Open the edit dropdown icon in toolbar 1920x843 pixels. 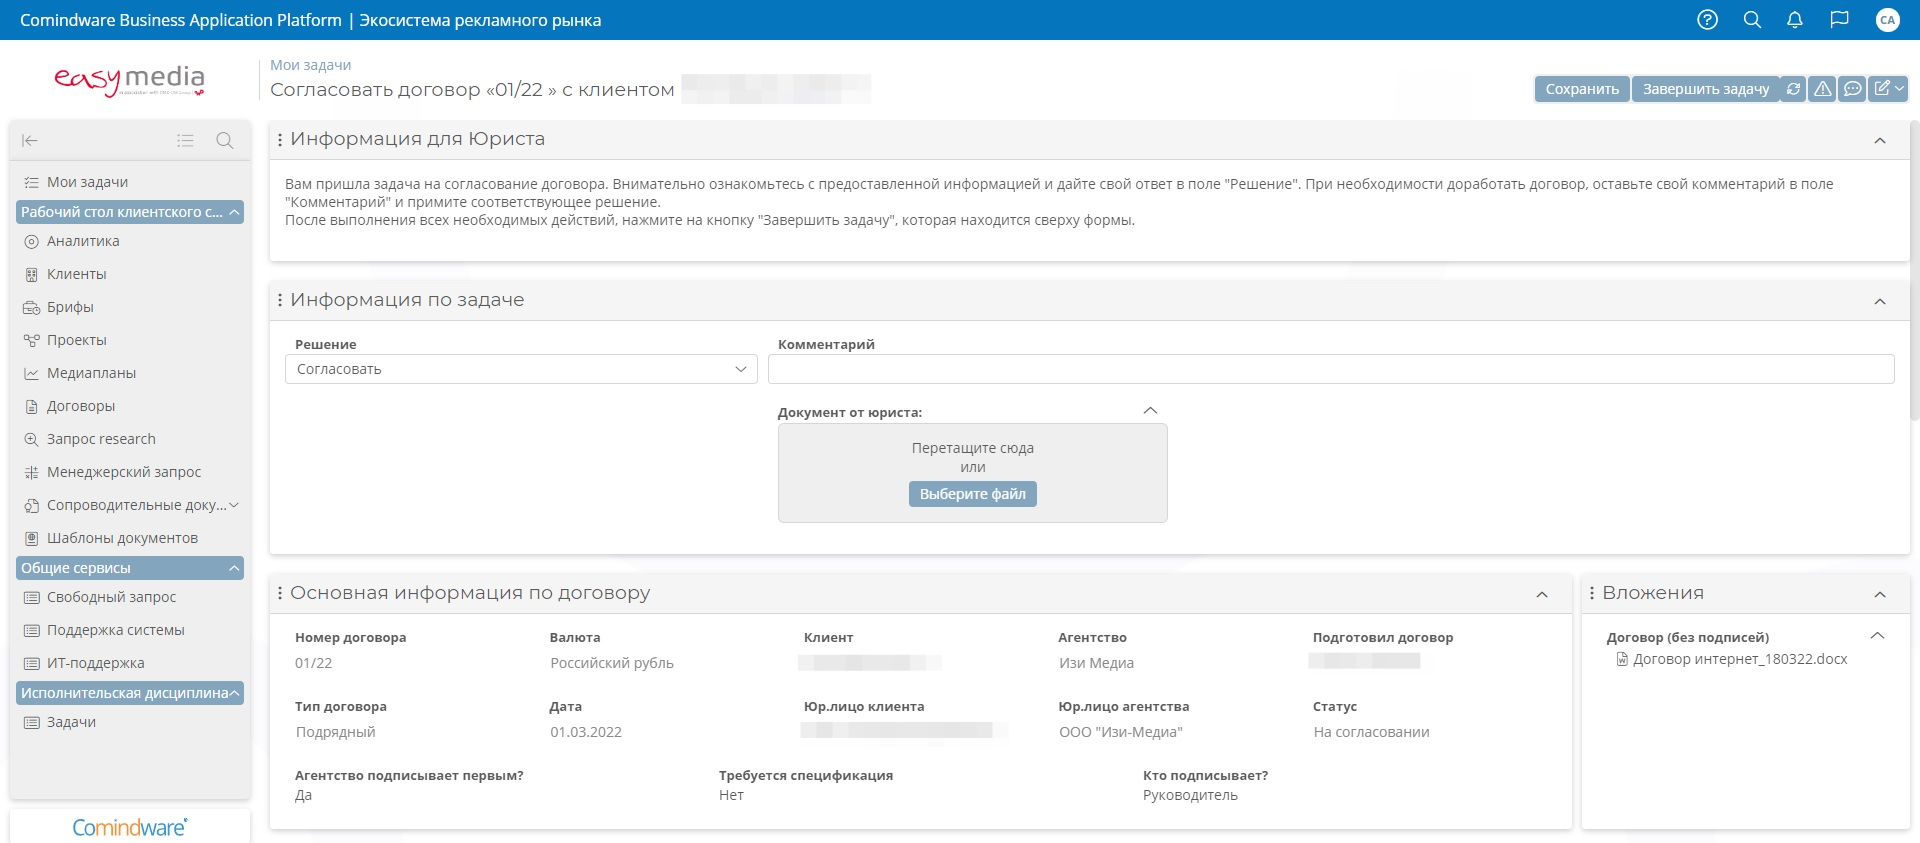[x=1888, y=89]
